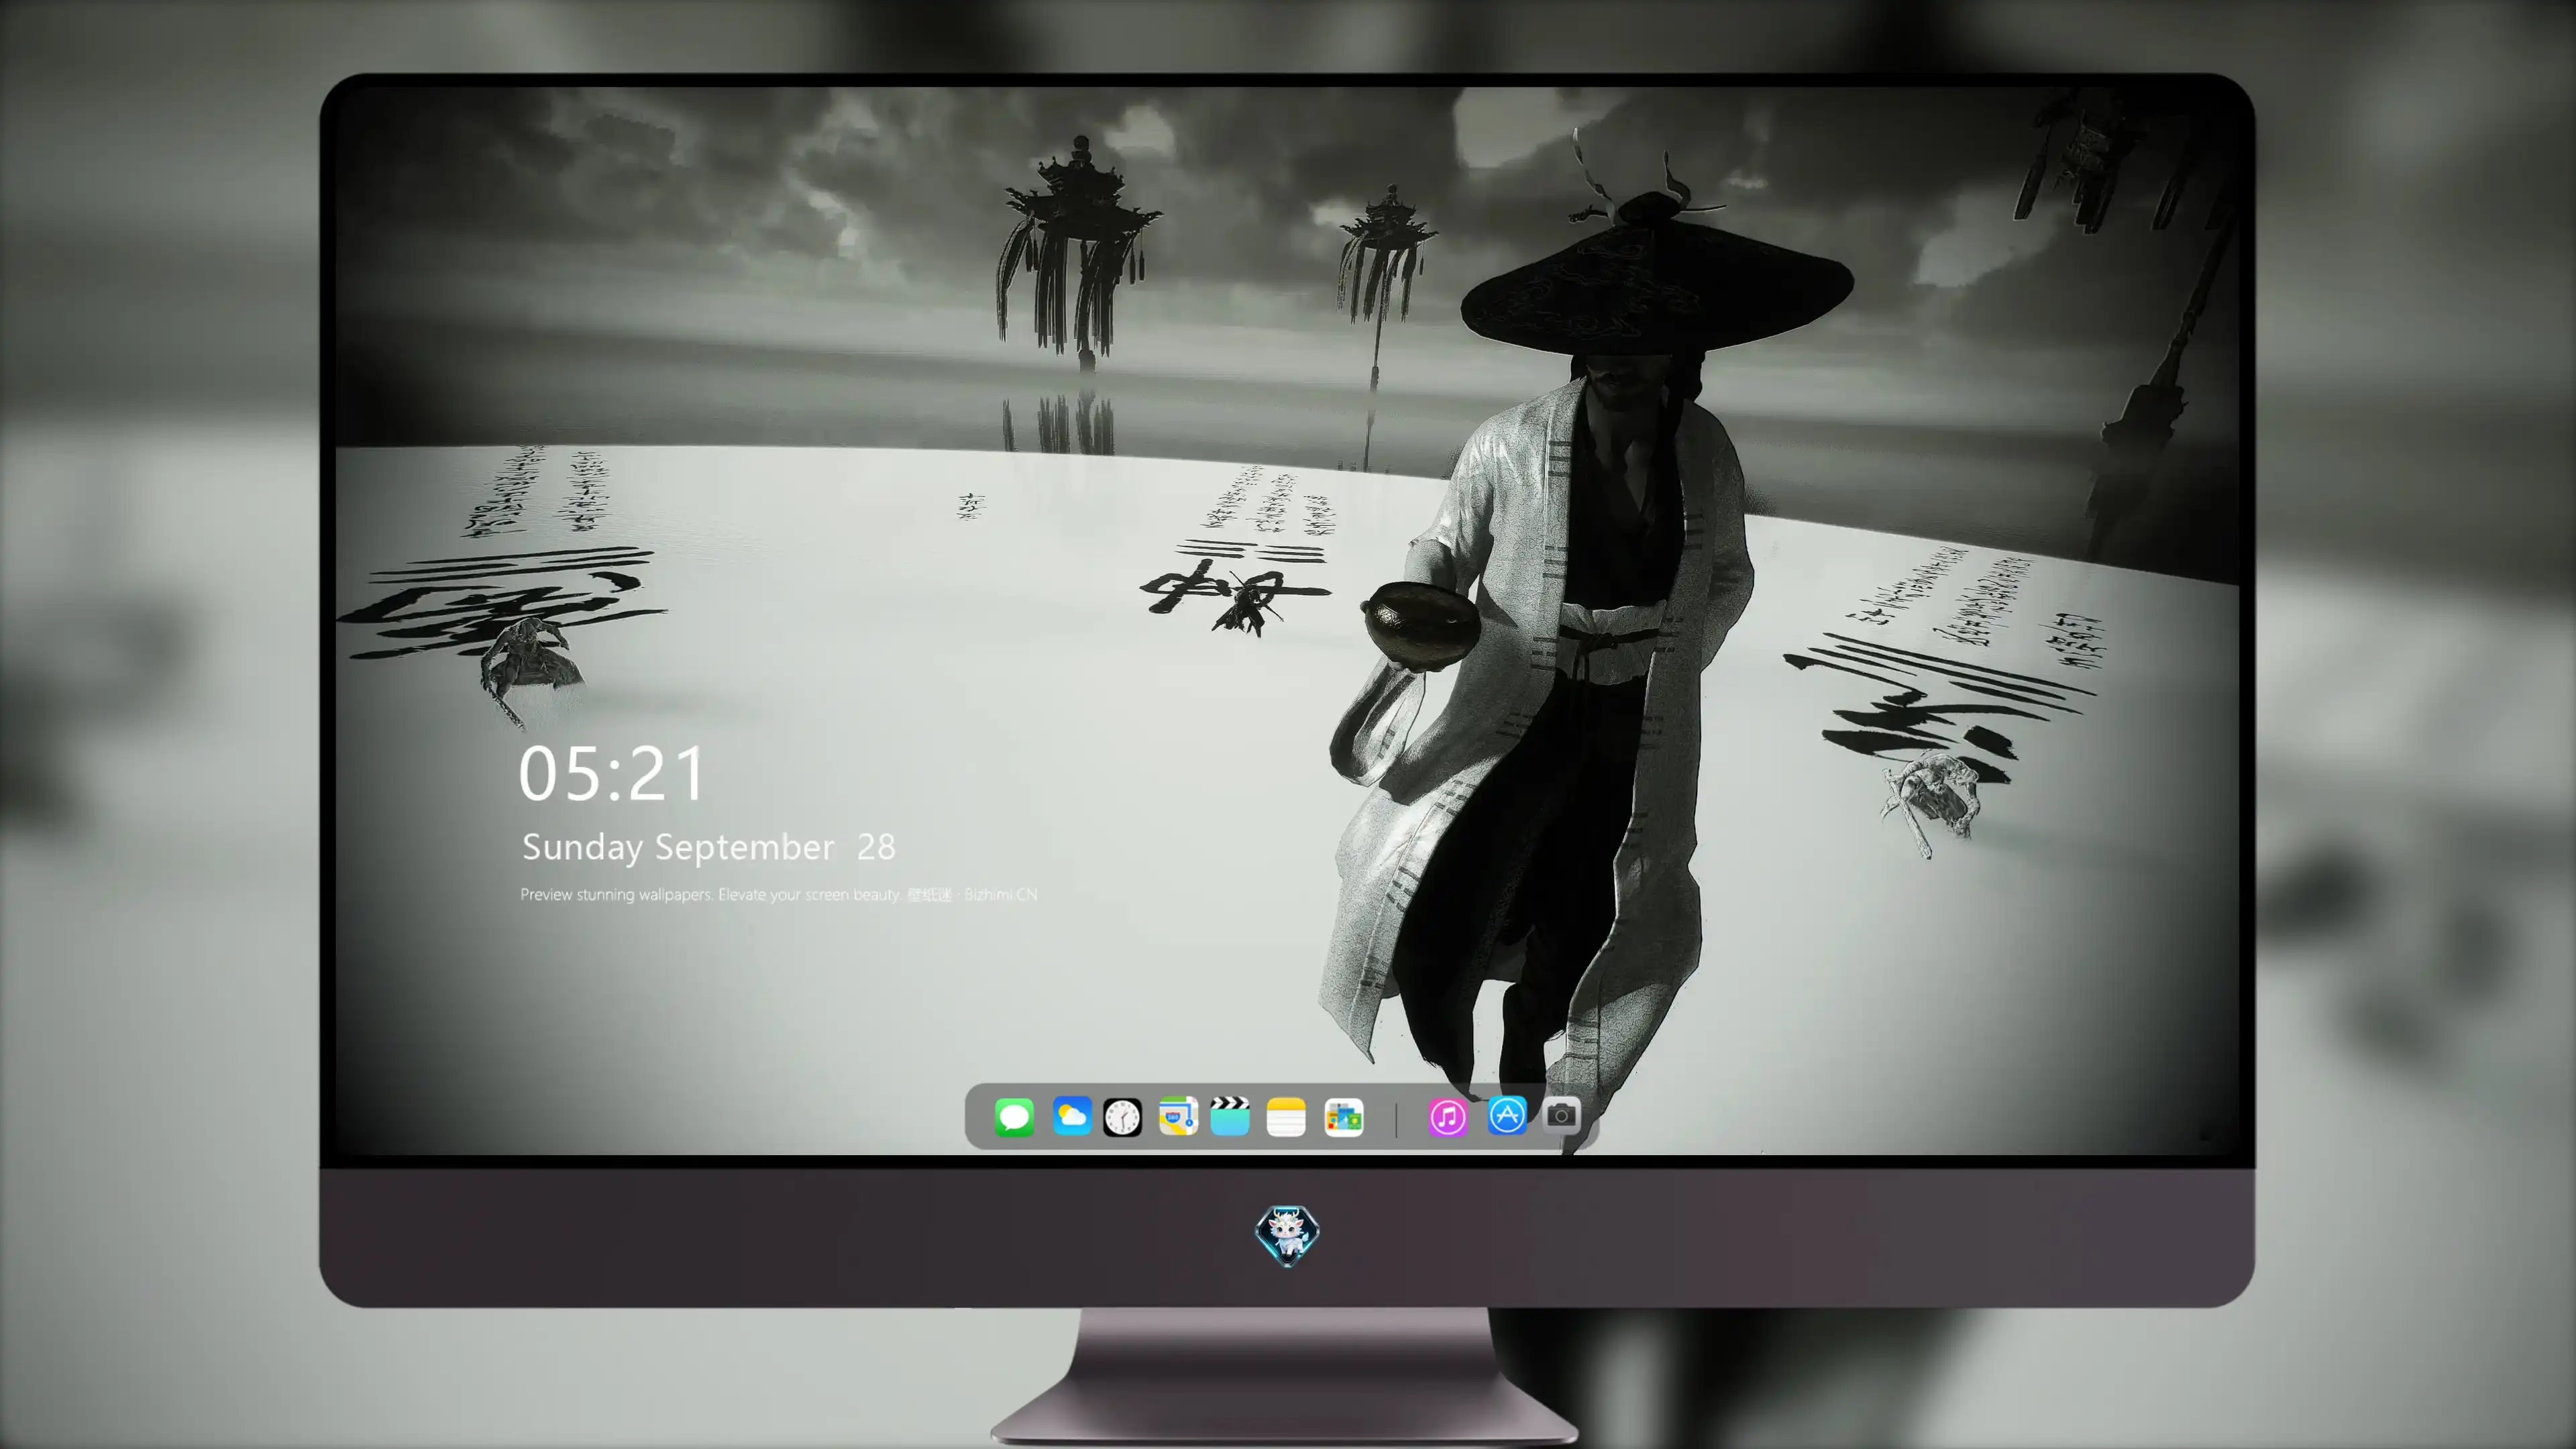Open the App Store from the dock
Viewport: 2576px width, 1449px height.
(x=1507, y=1116)
